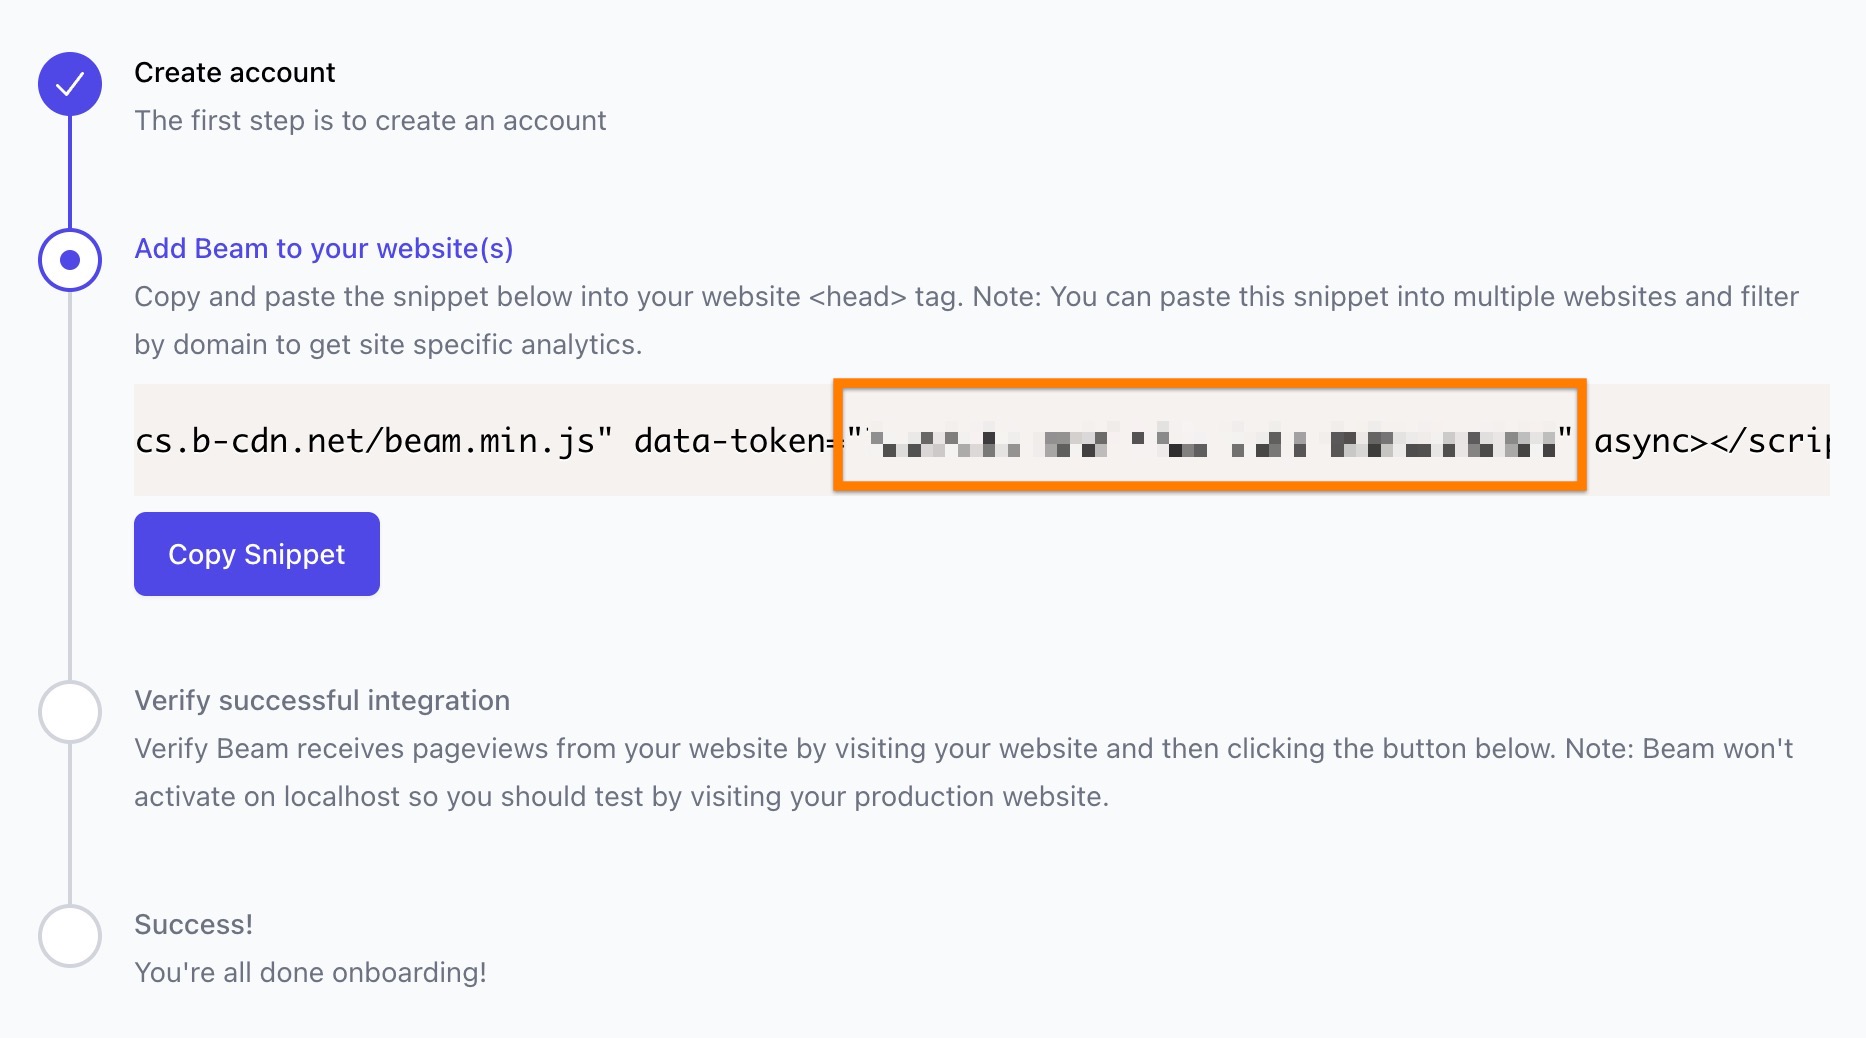Open the "Add Beam to your website(s)" step heading
Screen dimensions: 1866x1038
(323, 248)
